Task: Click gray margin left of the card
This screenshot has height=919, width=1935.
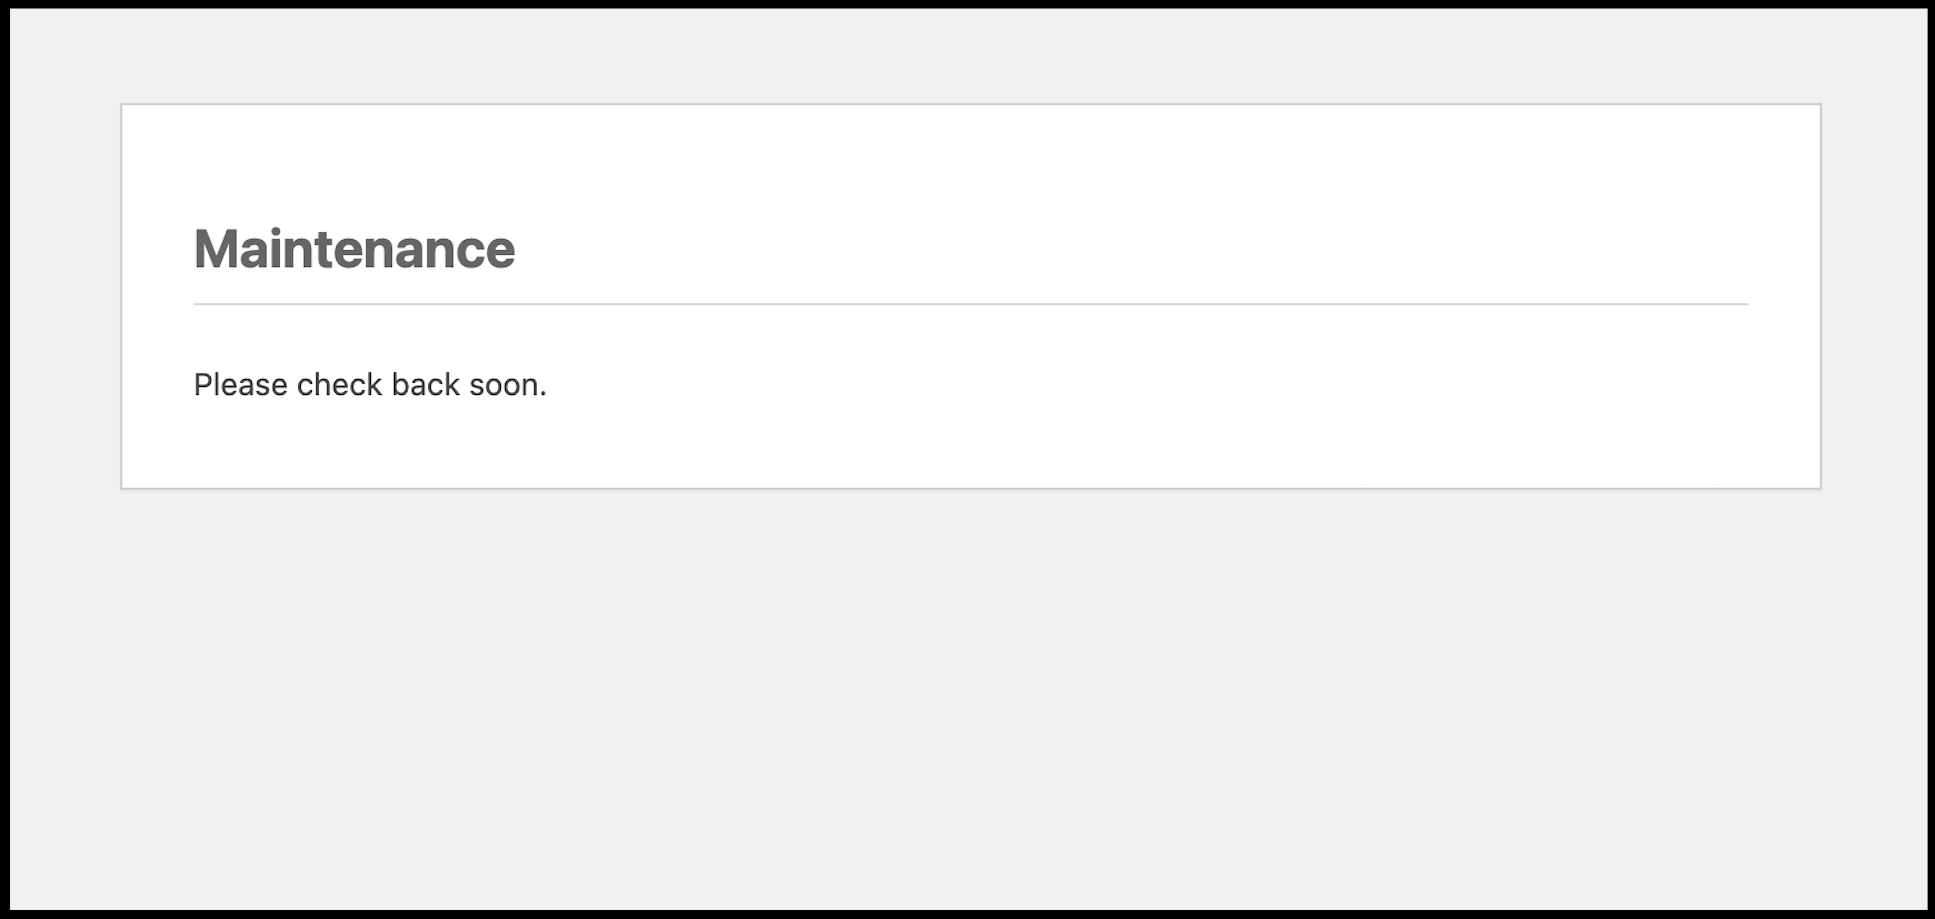Action: point(65,300)
